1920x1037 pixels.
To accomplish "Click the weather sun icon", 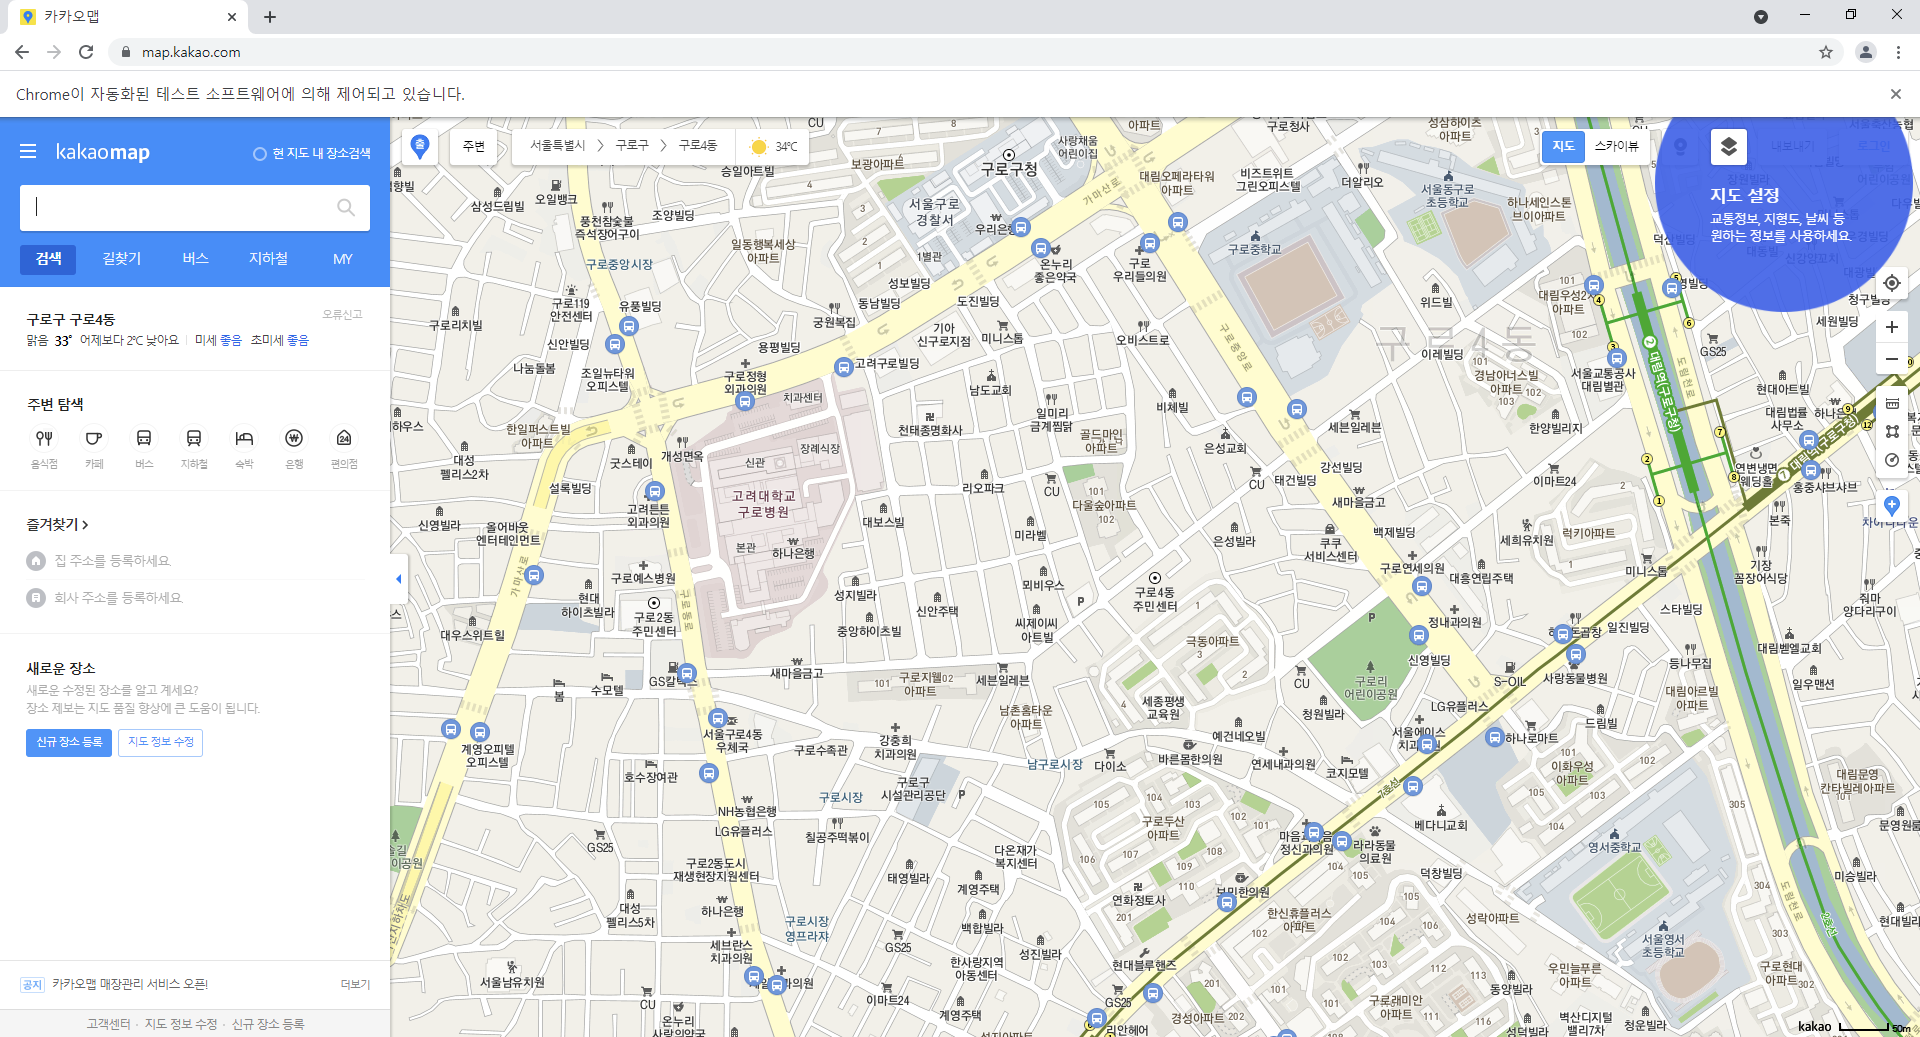I will click(x=758, y=147).
